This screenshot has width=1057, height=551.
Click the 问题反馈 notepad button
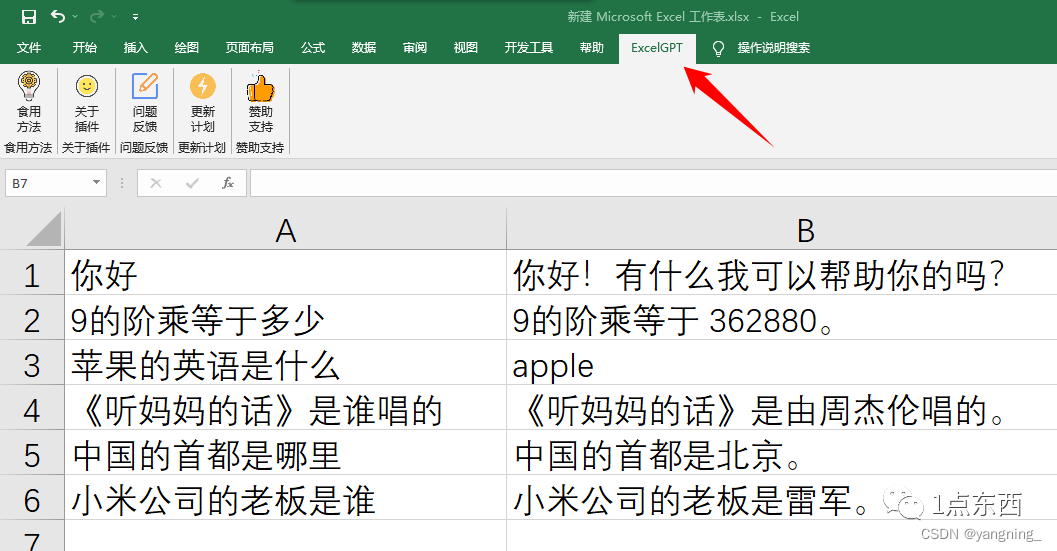coord(145,103)
